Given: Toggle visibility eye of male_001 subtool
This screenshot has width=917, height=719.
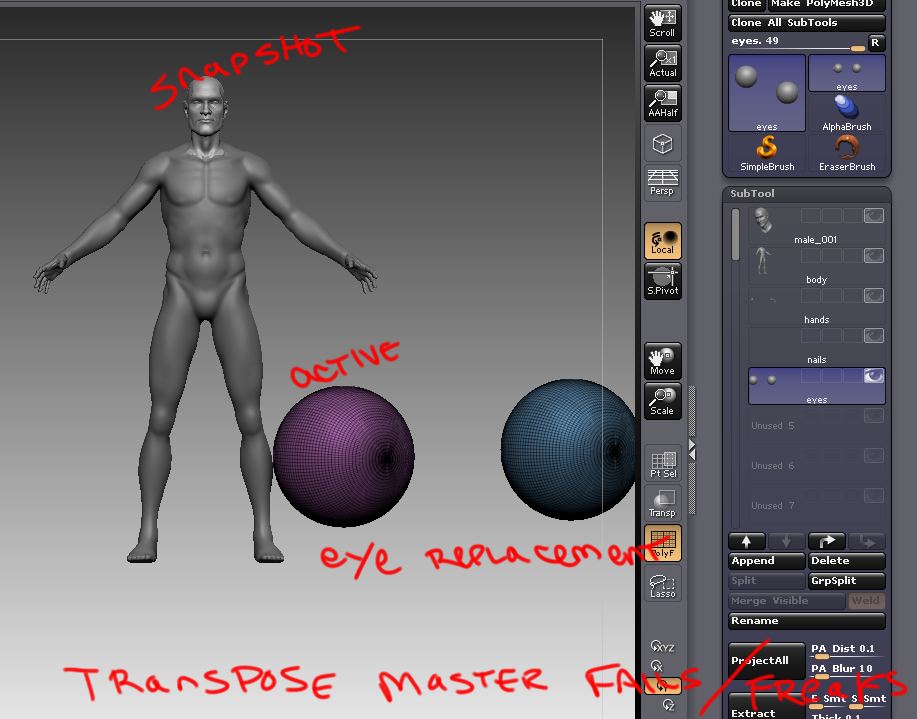Looking at the screenshot, I should [874, 216].
